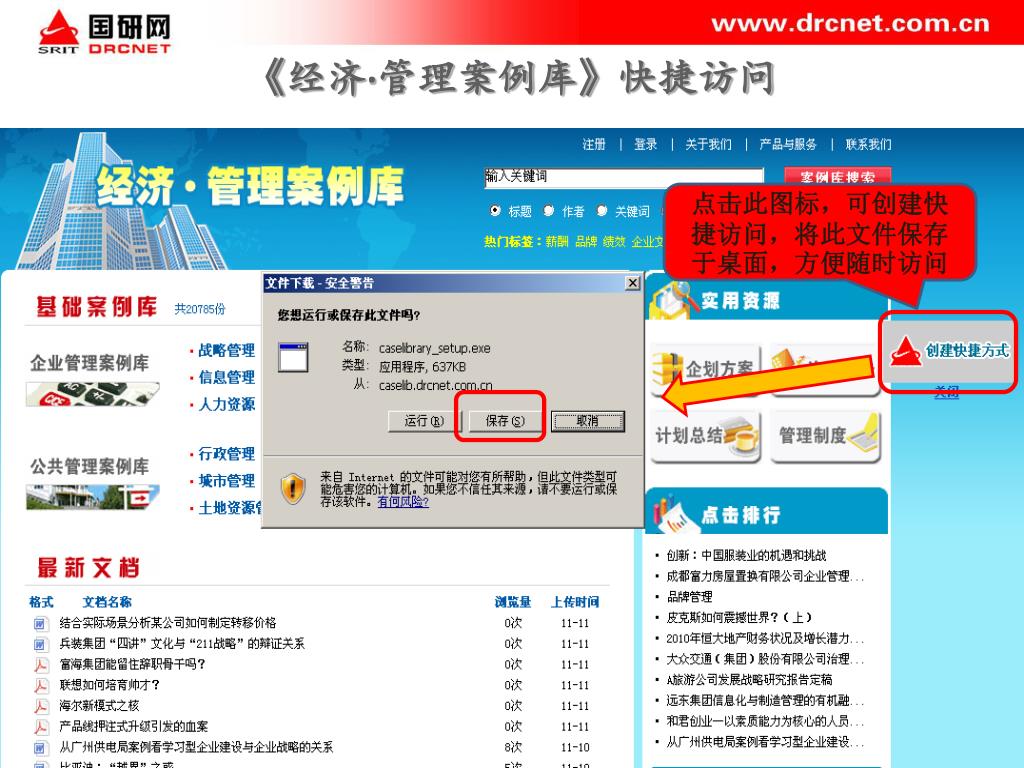This screenshot has height=768, width=1024.
Task: Open ranking item 2010年恒大地产财务状况及增长潜力
Action: pos(765,639)
